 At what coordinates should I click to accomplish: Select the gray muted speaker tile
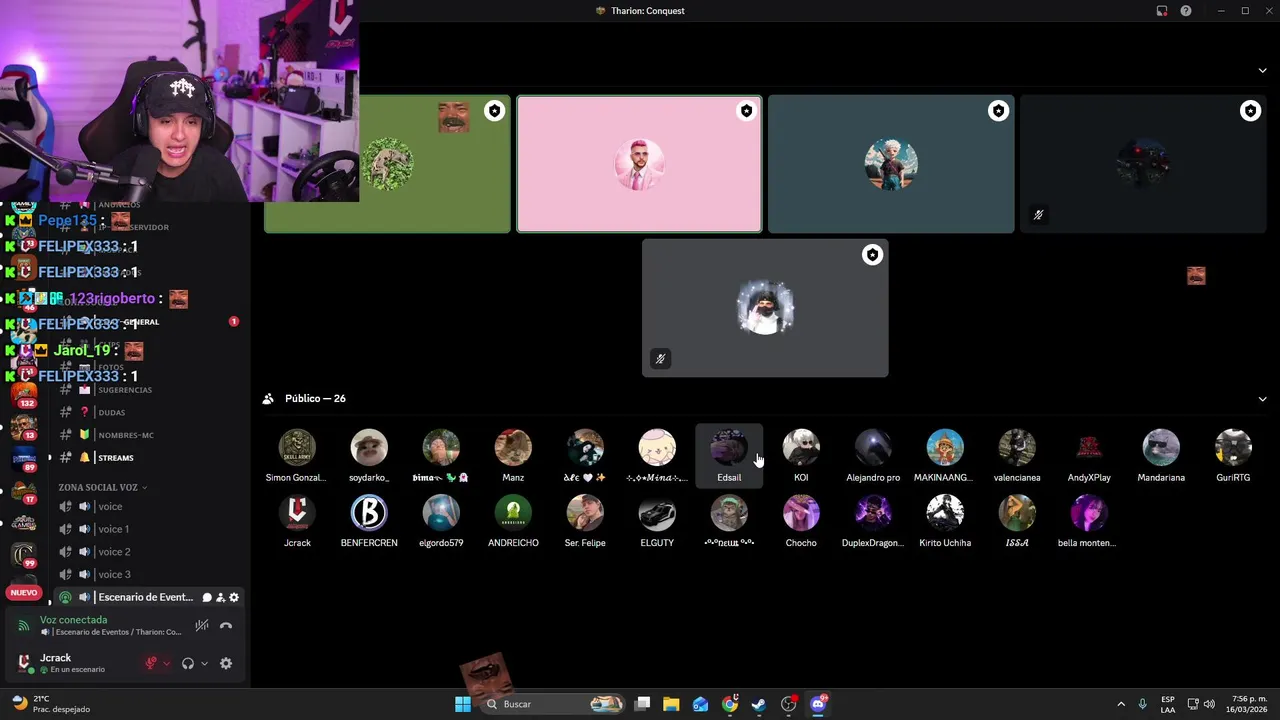[765, 308]
